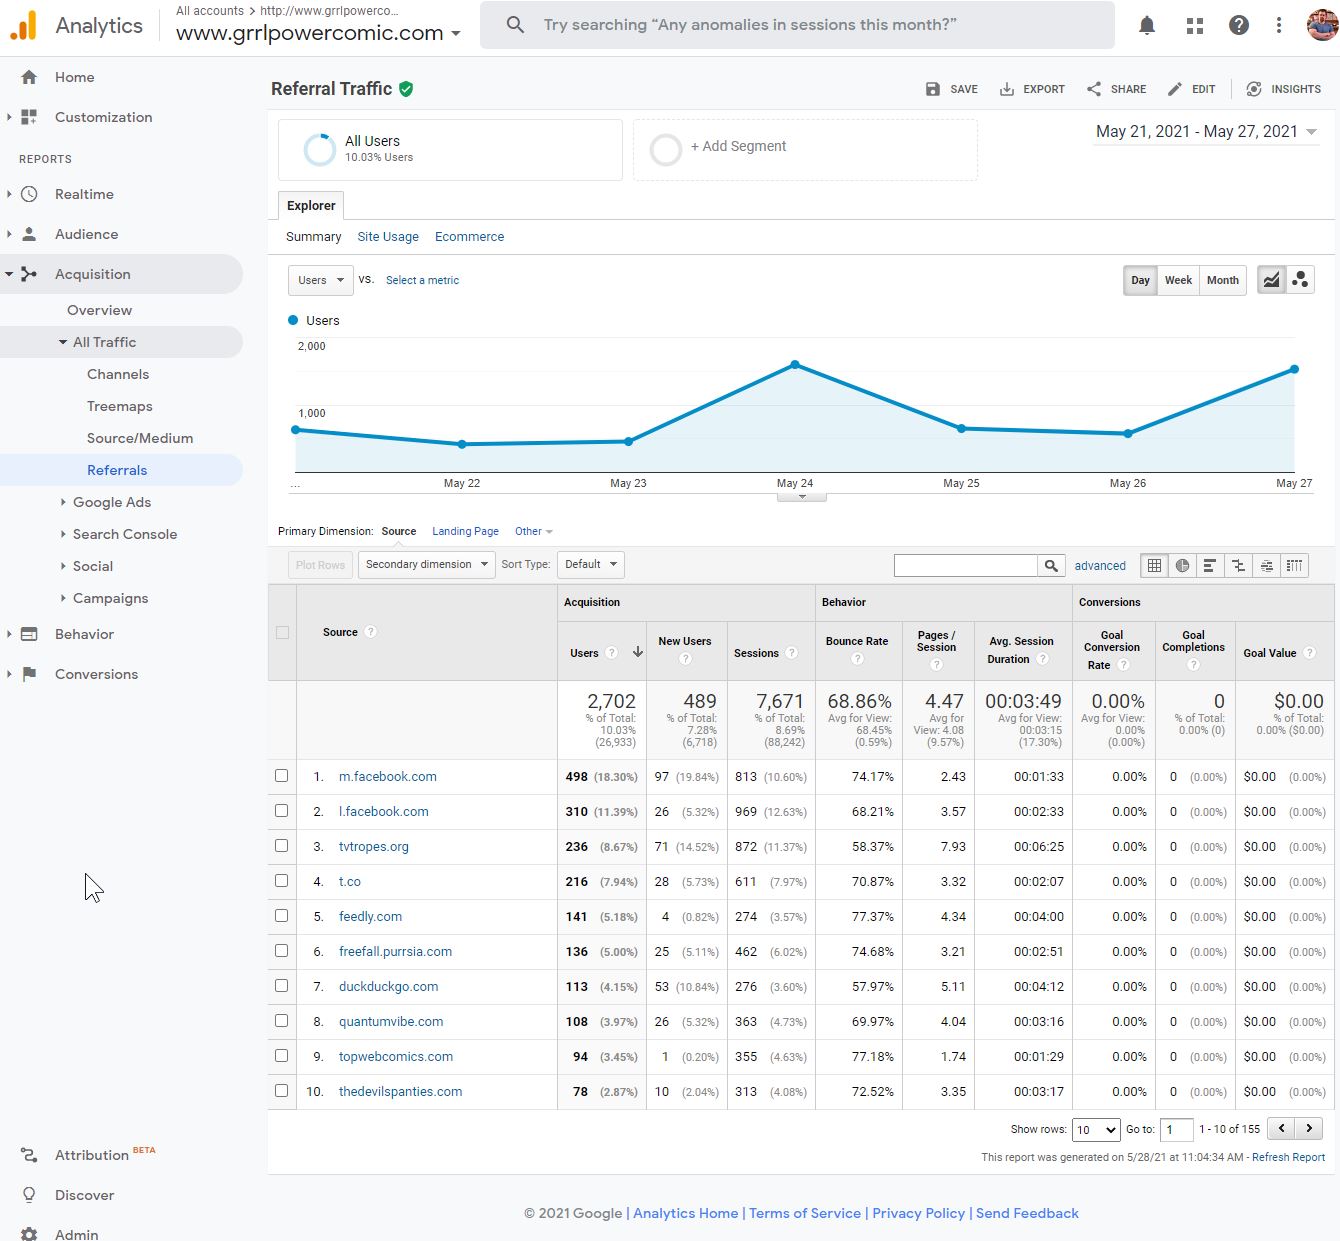Change the Show rows dropdown
Image resolution: width=1340 pixels, height=1241 pixels.
[x=1096, y=1129]
